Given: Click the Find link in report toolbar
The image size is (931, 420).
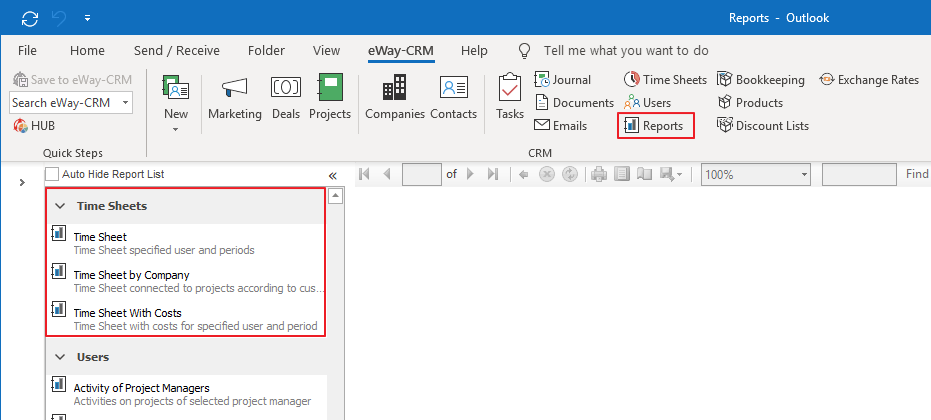Looking at the screenshot, I should pos(917,174).
